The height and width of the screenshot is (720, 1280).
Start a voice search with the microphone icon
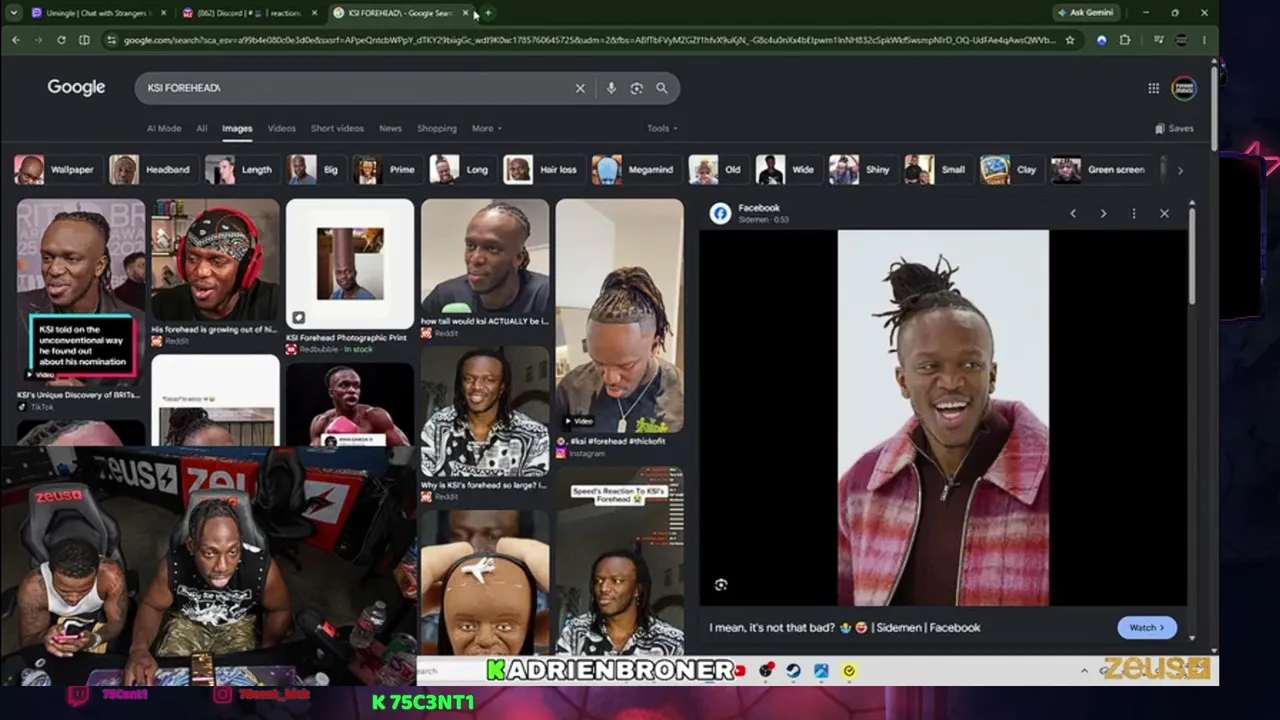point(611,88)
